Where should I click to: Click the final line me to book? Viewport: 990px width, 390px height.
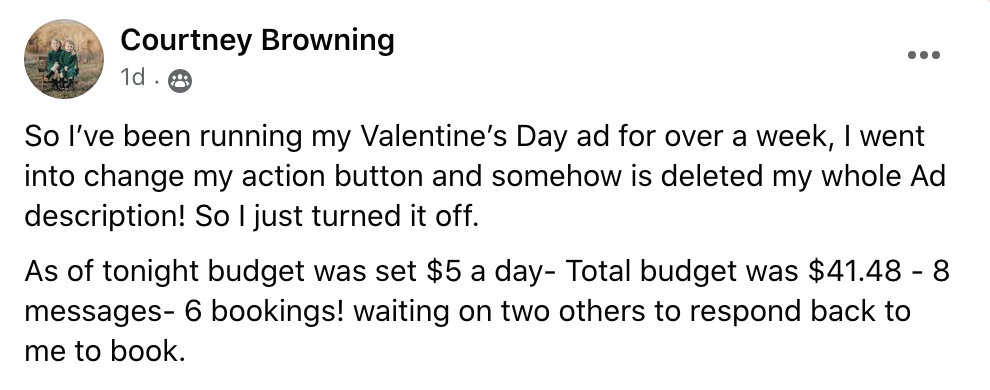[x=105, y=352]
